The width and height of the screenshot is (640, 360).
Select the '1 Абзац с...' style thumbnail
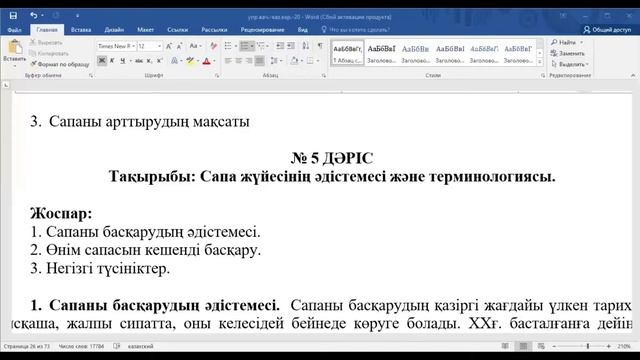pos(347,53)
